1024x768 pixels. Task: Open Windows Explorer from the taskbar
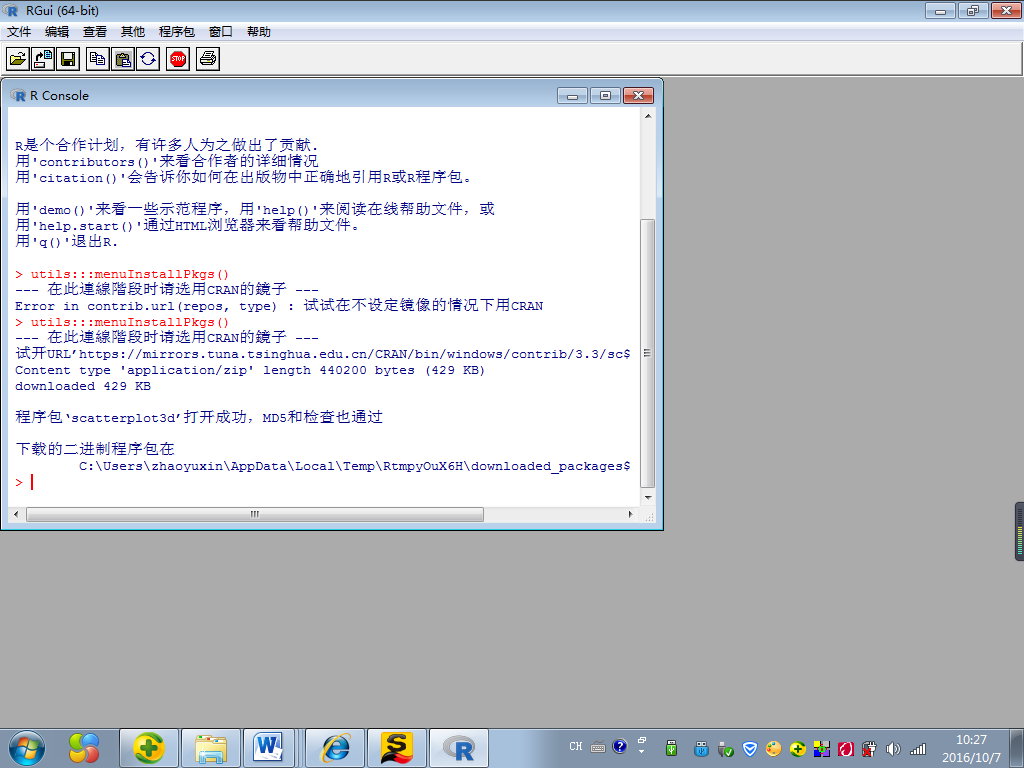pos(211,748)
